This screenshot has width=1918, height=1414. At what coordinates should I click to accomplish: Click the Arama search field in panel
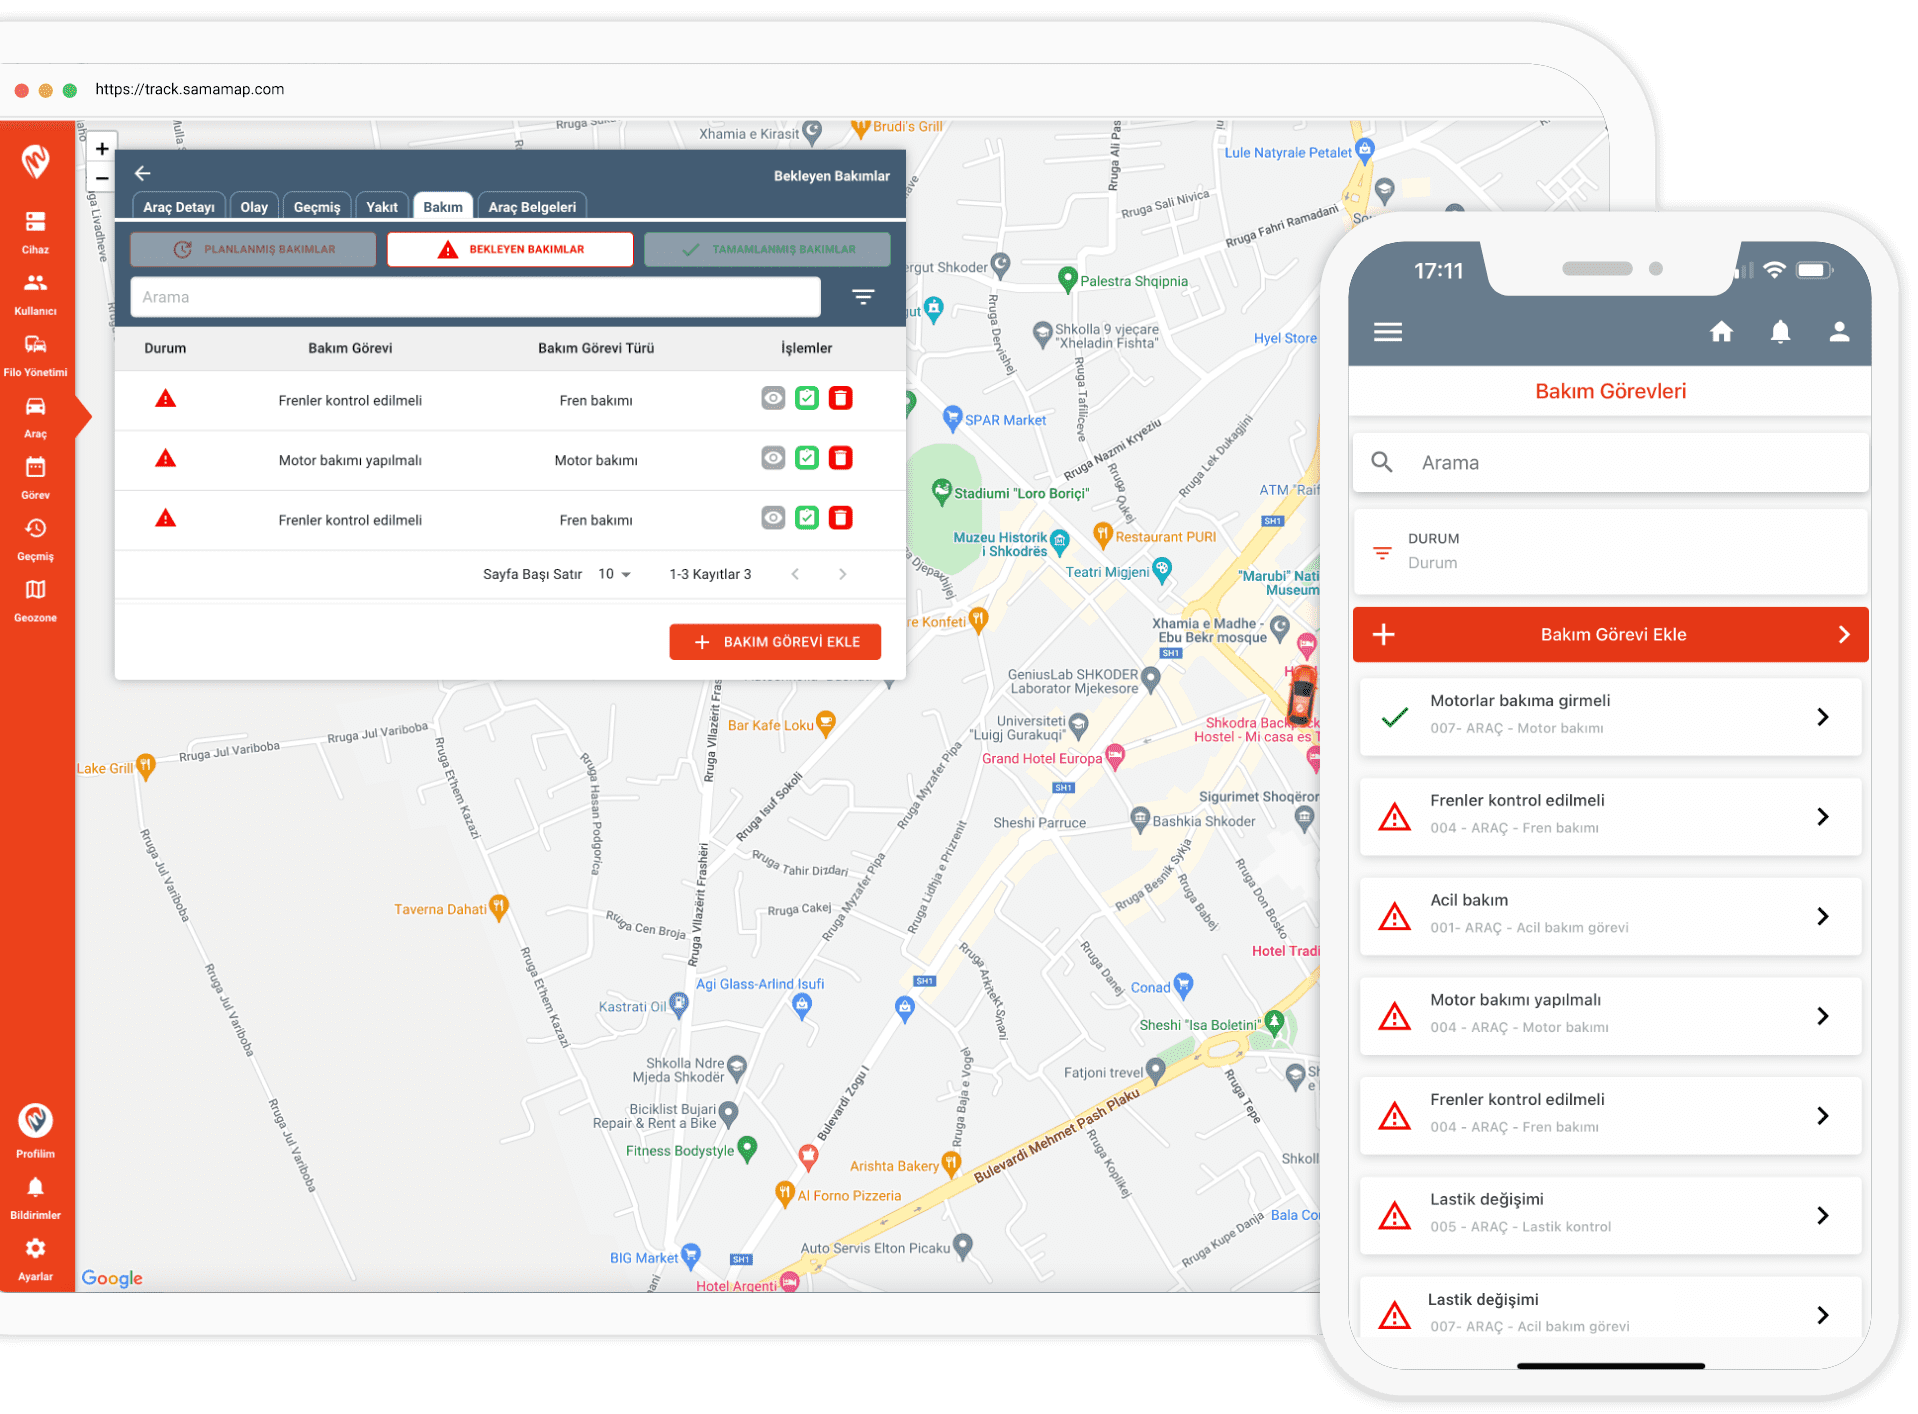[475, 297]
